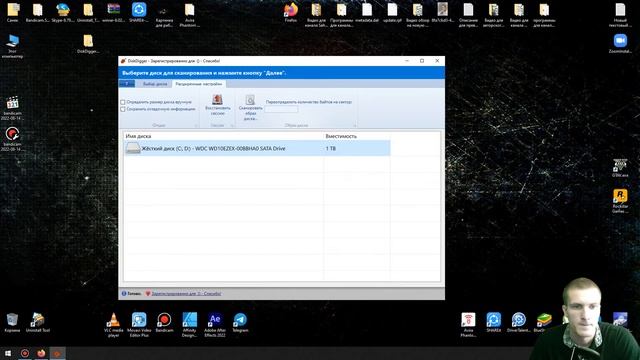Open the SHAREit shortcut at bottom right
This screenshot has height=360, width=640.
493,322
